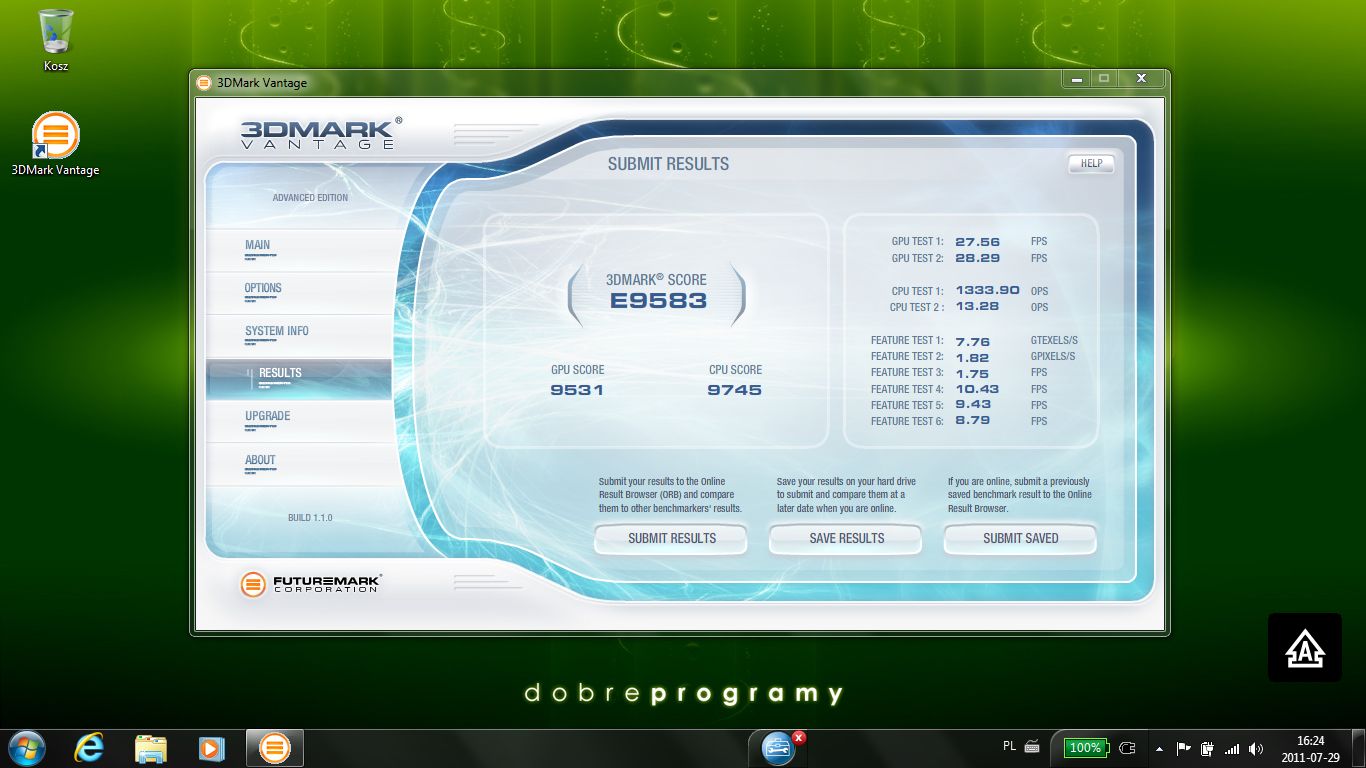Click the Futuremark Corporation logo
Image resolution: width=1366 pixels, height=768 pixels.
click(x=311, y=583)
